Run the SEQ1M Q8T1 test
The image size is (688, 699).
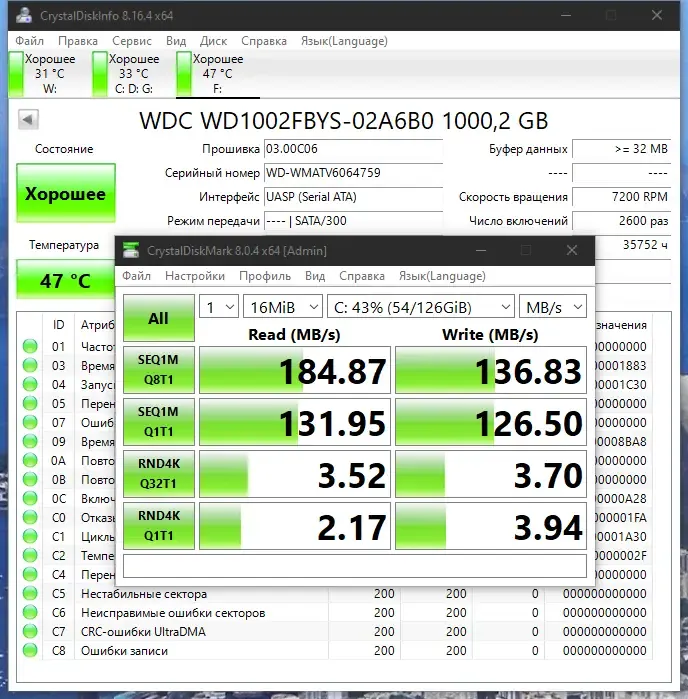coord(159,370)
